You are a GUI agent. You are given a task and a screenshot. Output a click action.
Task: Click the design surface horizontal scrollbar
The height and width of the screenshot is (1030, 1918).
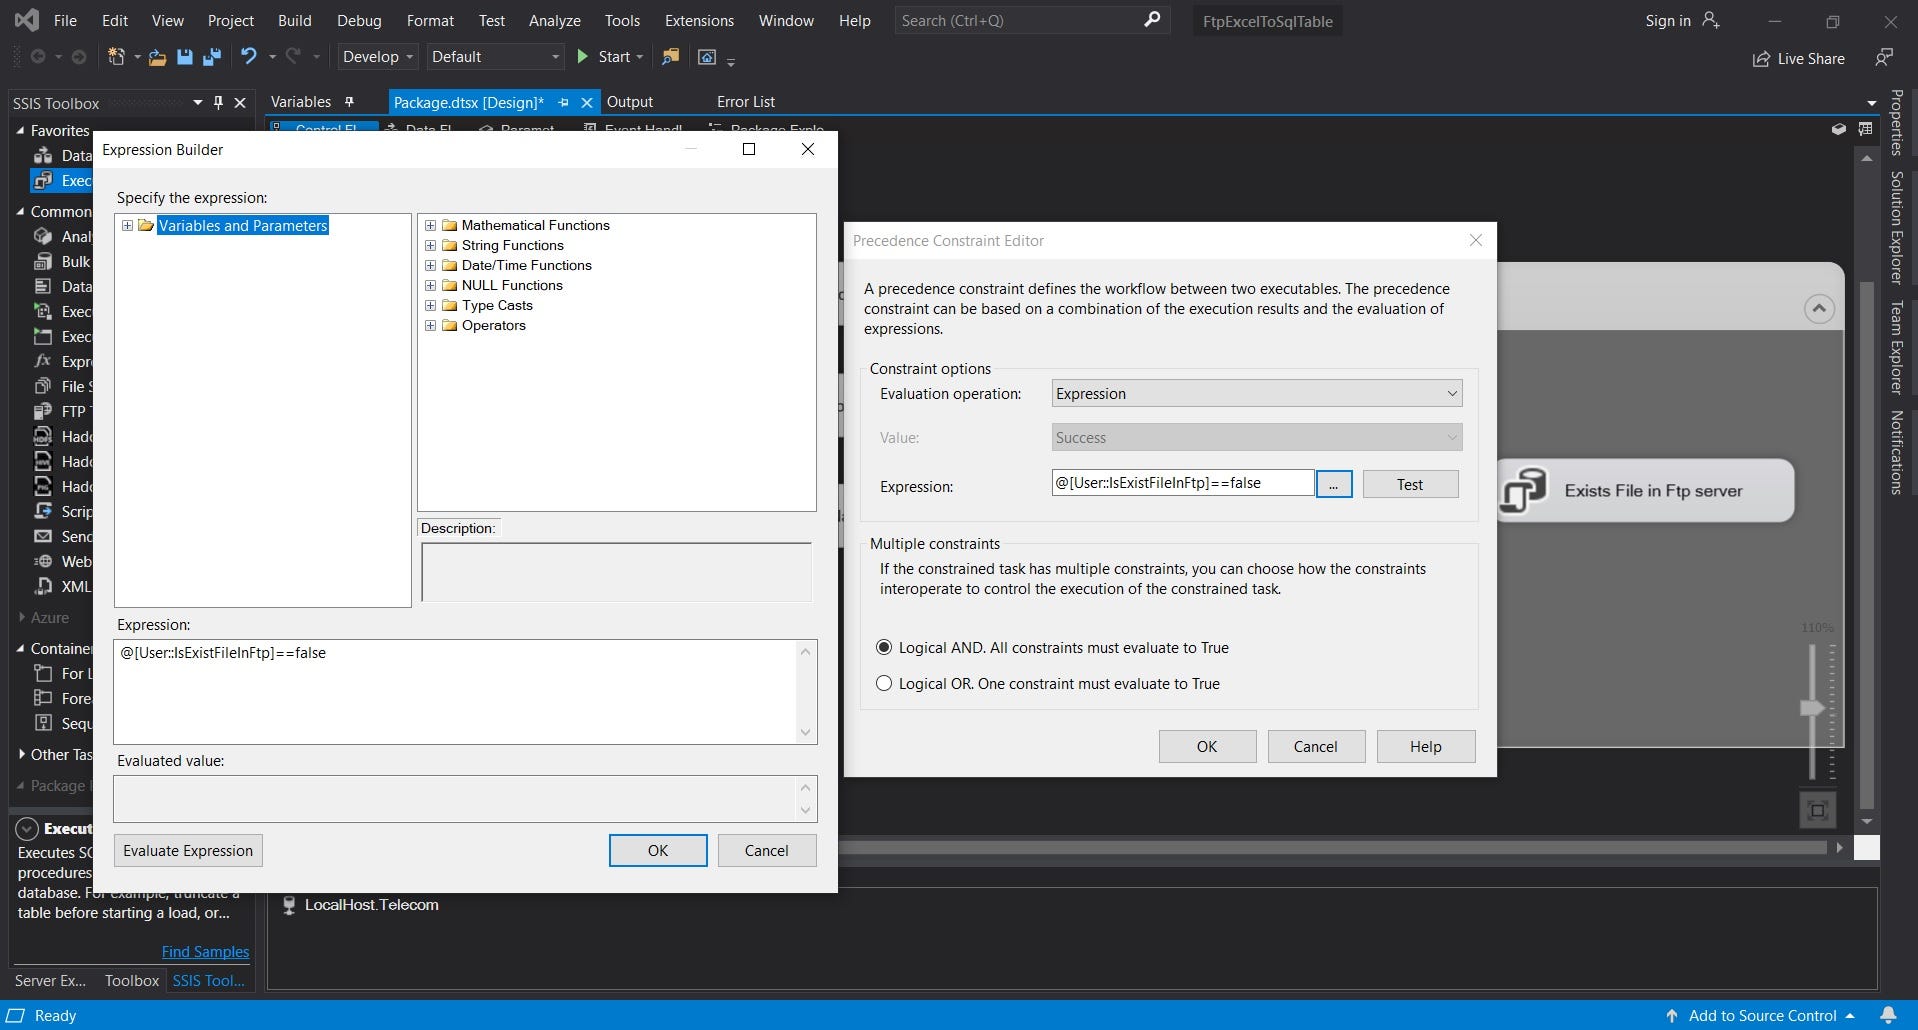pyautogui.click(x=1332, y=847)
